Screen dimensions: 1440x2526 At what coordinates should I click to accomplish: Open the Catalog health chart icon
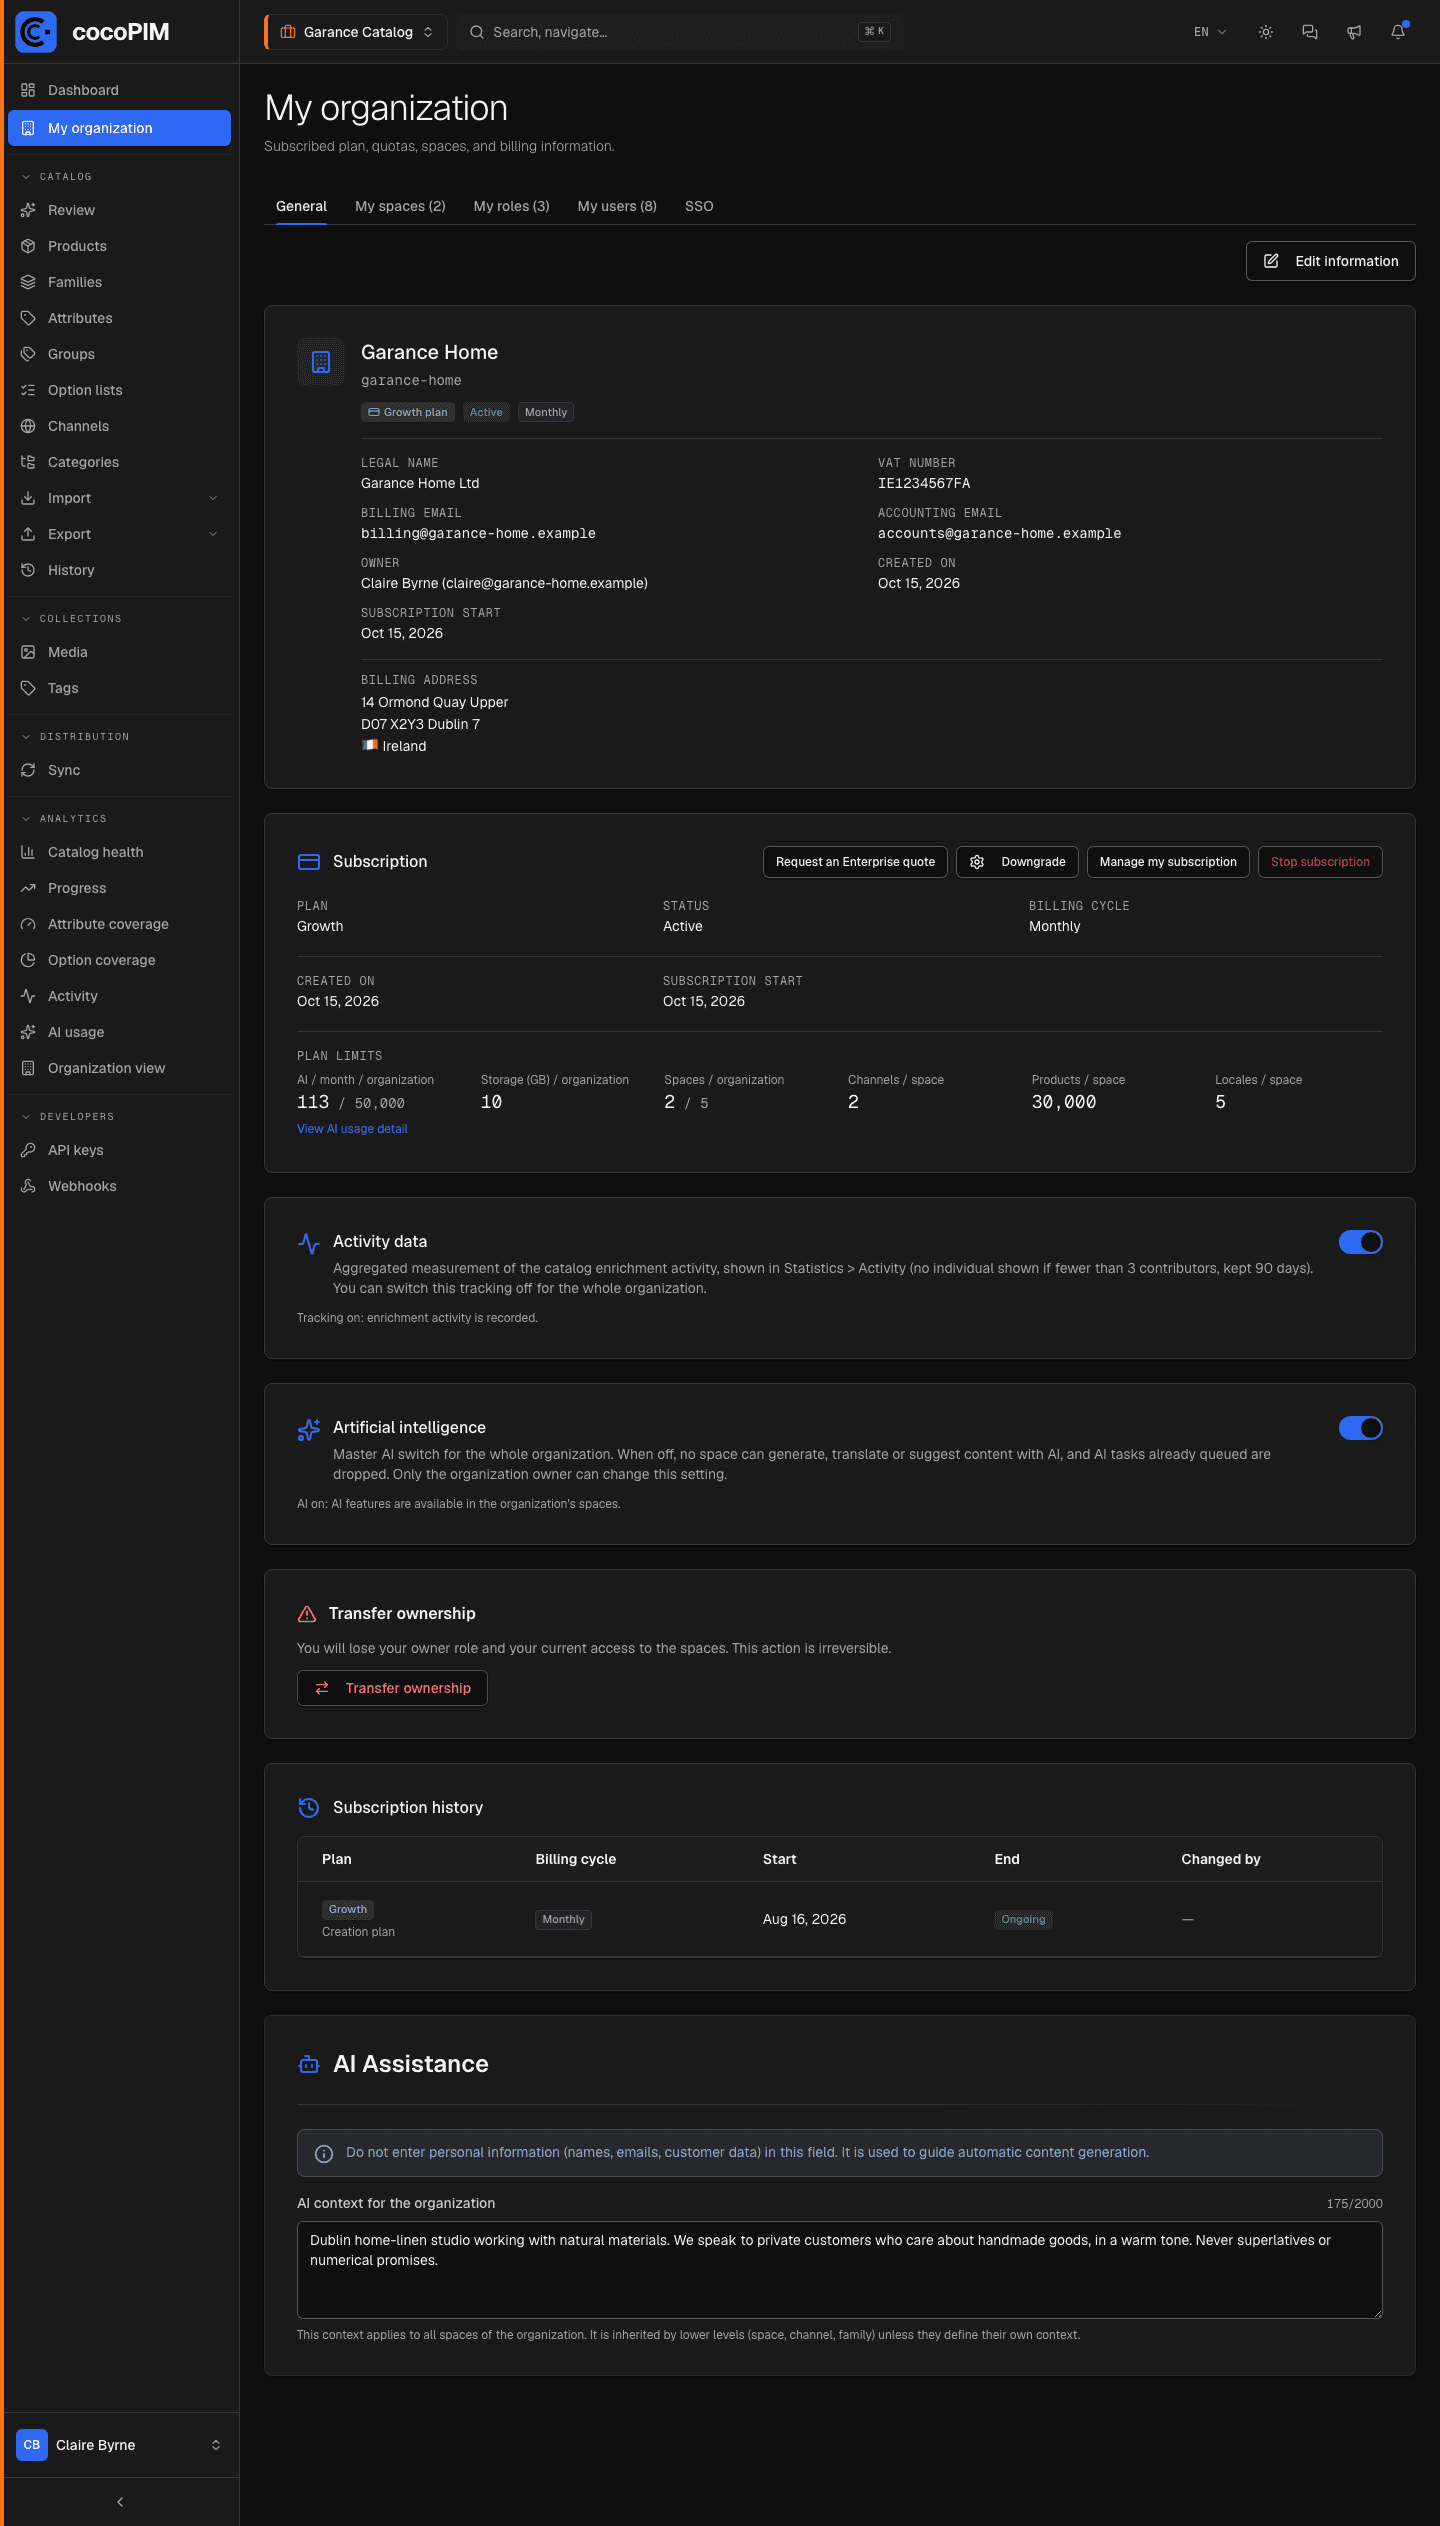28,852
